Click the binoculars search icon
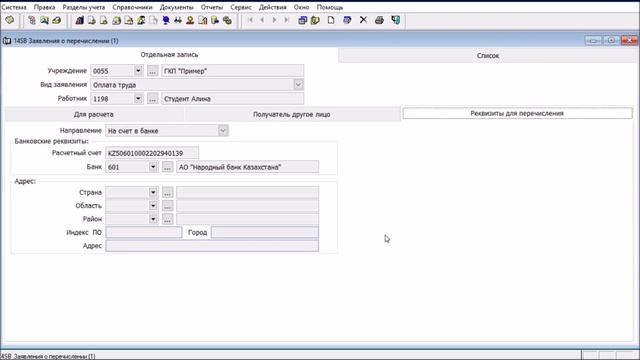The image size is (640, 360). [x=178, y=20]
